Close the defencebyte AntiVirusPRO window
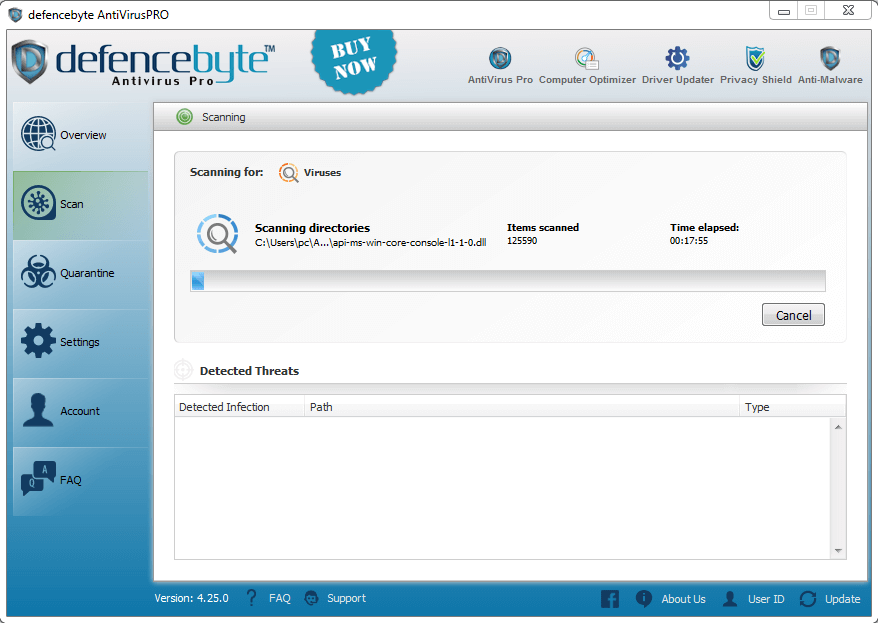Viewport: 878px width, 623px height. (x=848, y=11)
